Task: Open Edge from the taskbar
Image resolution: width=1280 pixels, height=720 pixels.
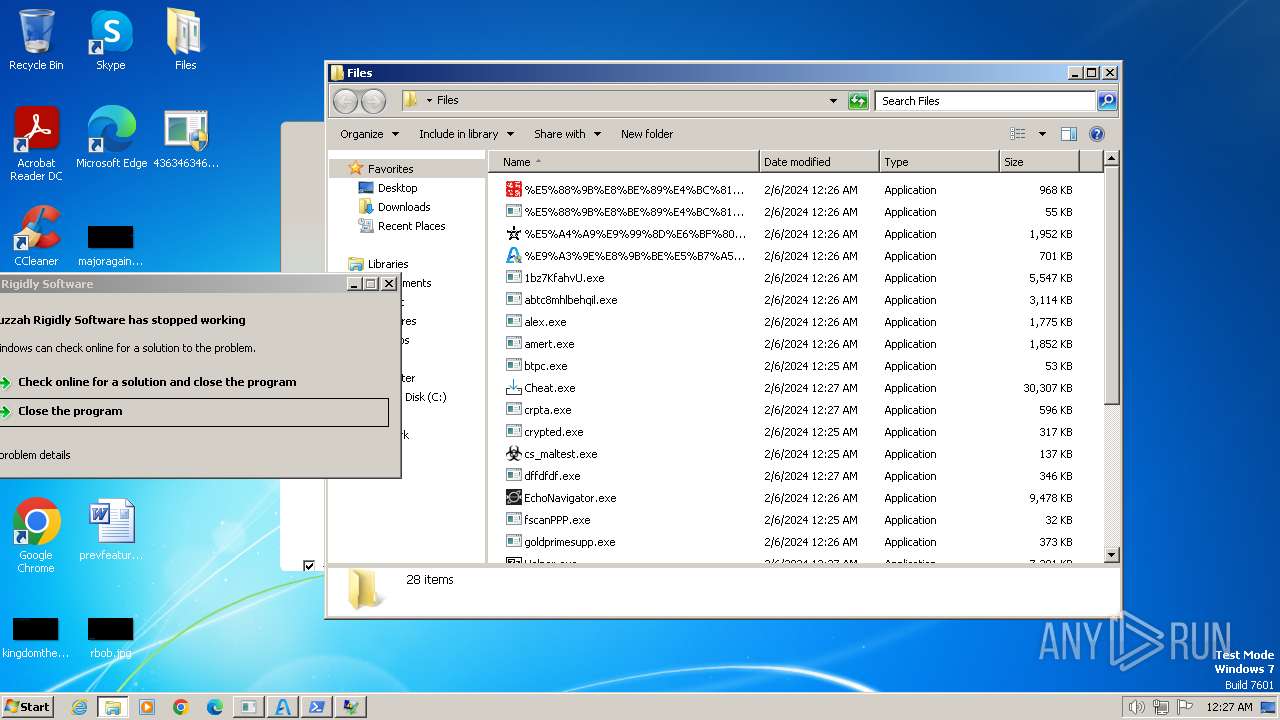Action: click(215, 707)
